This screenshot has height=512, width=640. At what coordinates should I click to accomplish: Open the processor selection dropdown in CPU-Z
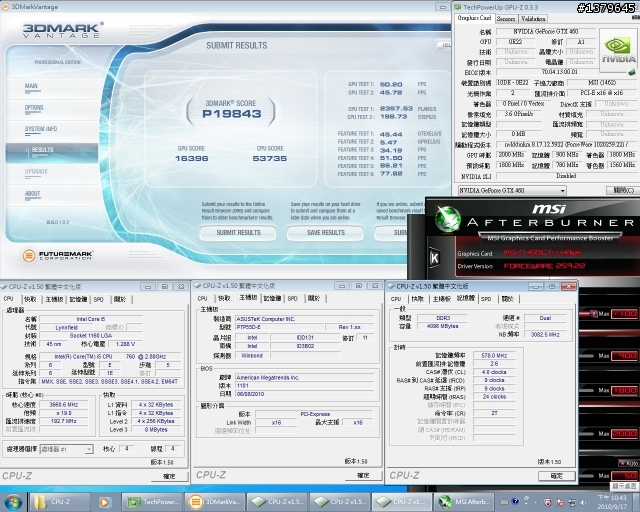click(67, 449)
